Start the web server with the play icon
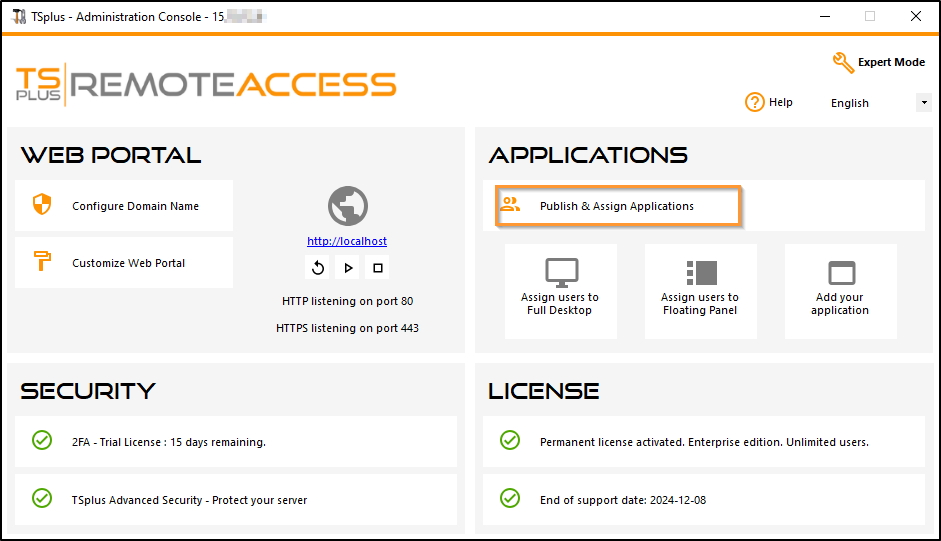 [348, 267]
